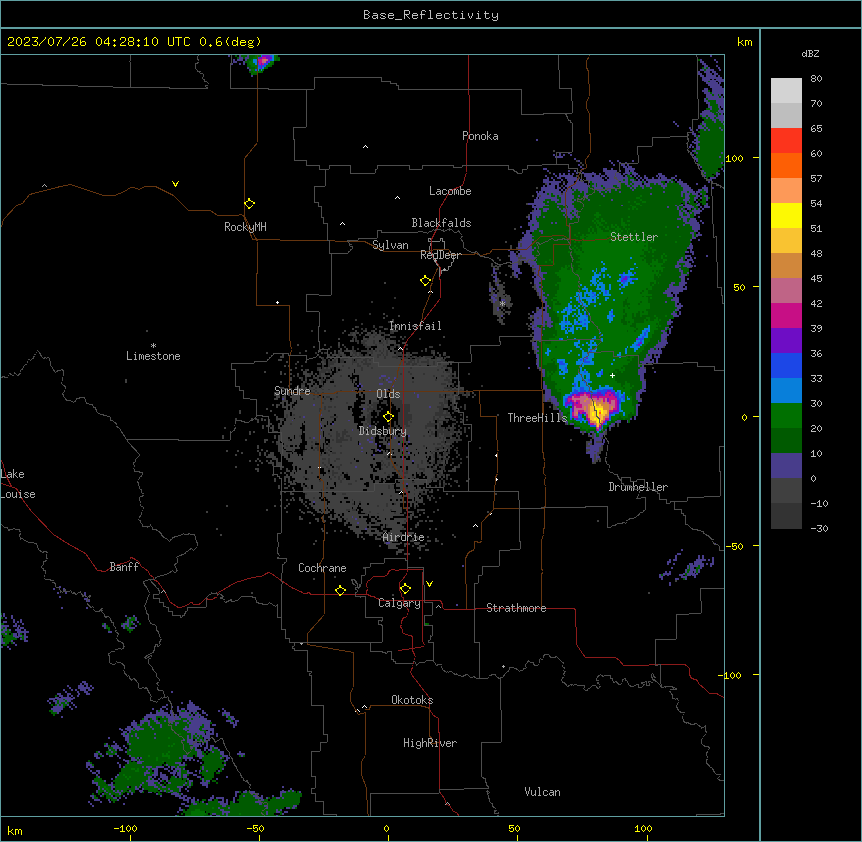Click the RockyMH label

[245, 227]
